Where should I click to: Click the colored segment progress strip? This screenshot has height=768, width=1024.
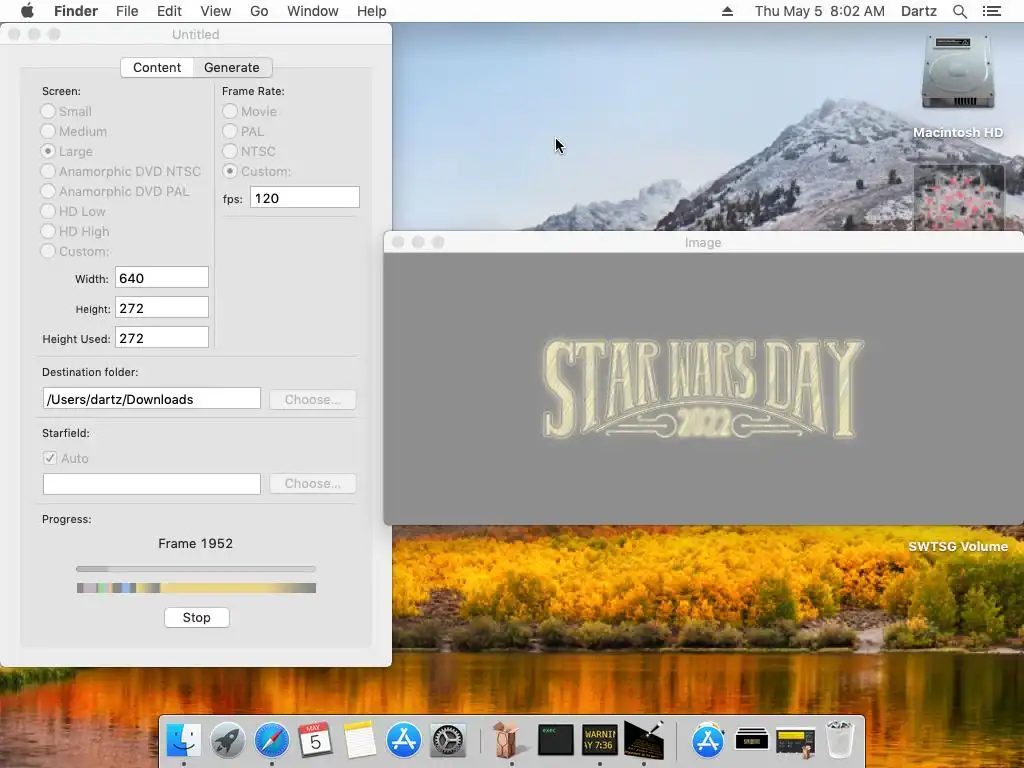pyautogui.click(x=196, y=588)
